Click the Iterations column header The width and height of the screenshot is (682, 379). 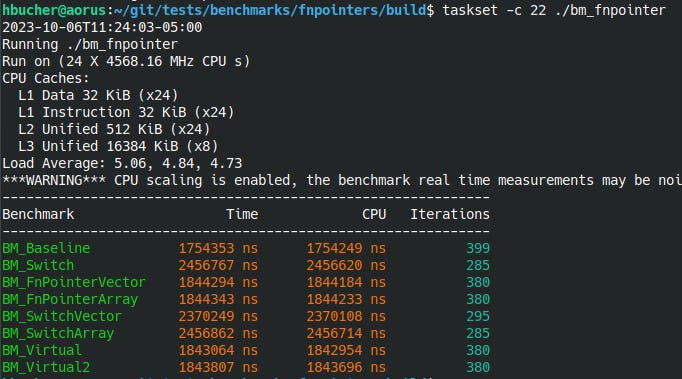450,214
